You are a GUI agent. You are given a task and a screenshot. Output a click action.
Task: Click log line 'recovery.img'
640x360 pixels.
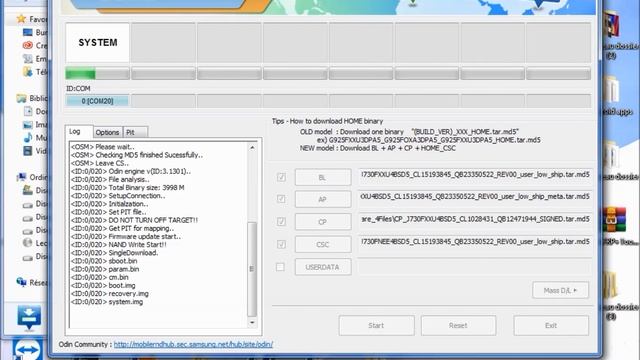point(110,293)
